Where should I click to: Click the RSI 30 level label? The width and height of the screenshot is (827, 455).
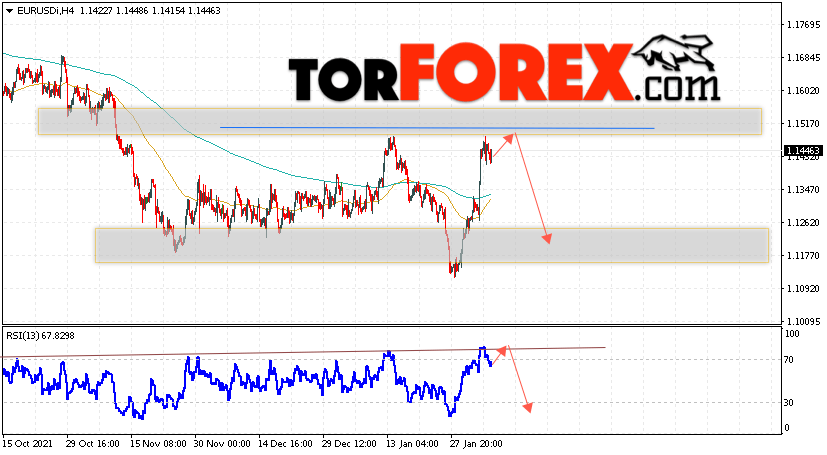point(789,403)
